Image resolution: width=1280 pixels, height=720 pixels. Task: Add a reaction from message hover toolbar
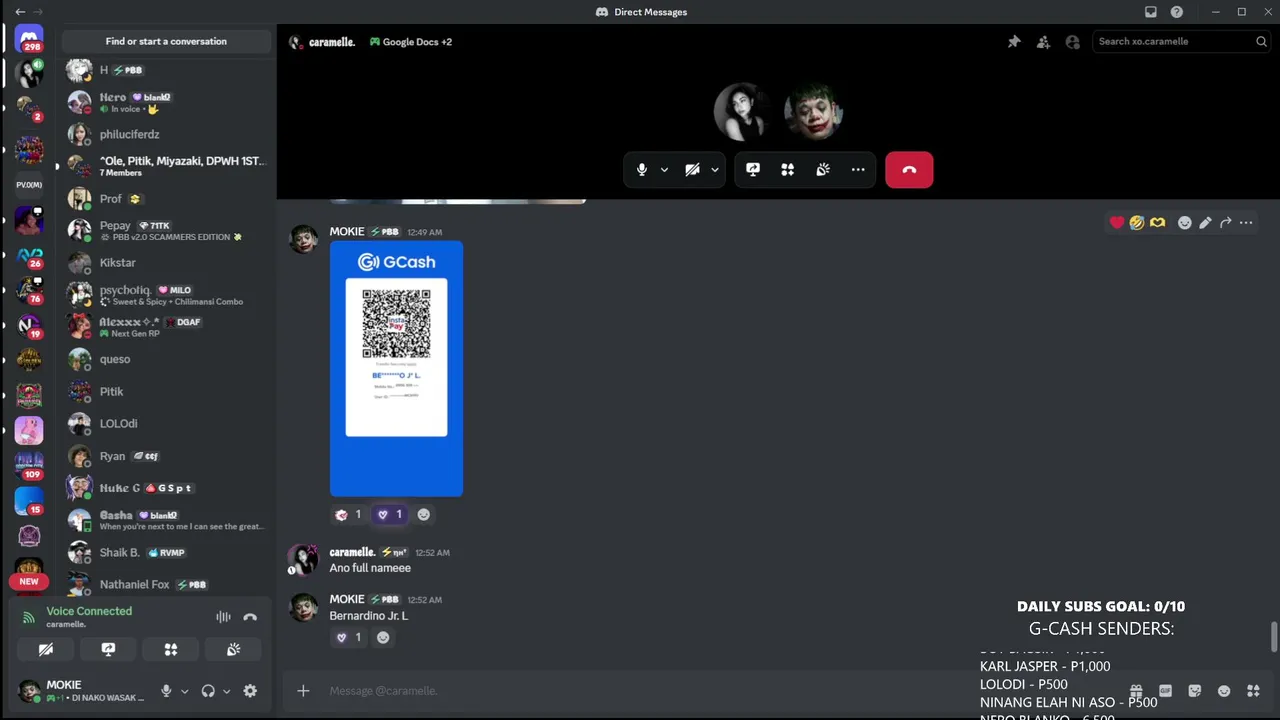click(x=1185, y=223)
